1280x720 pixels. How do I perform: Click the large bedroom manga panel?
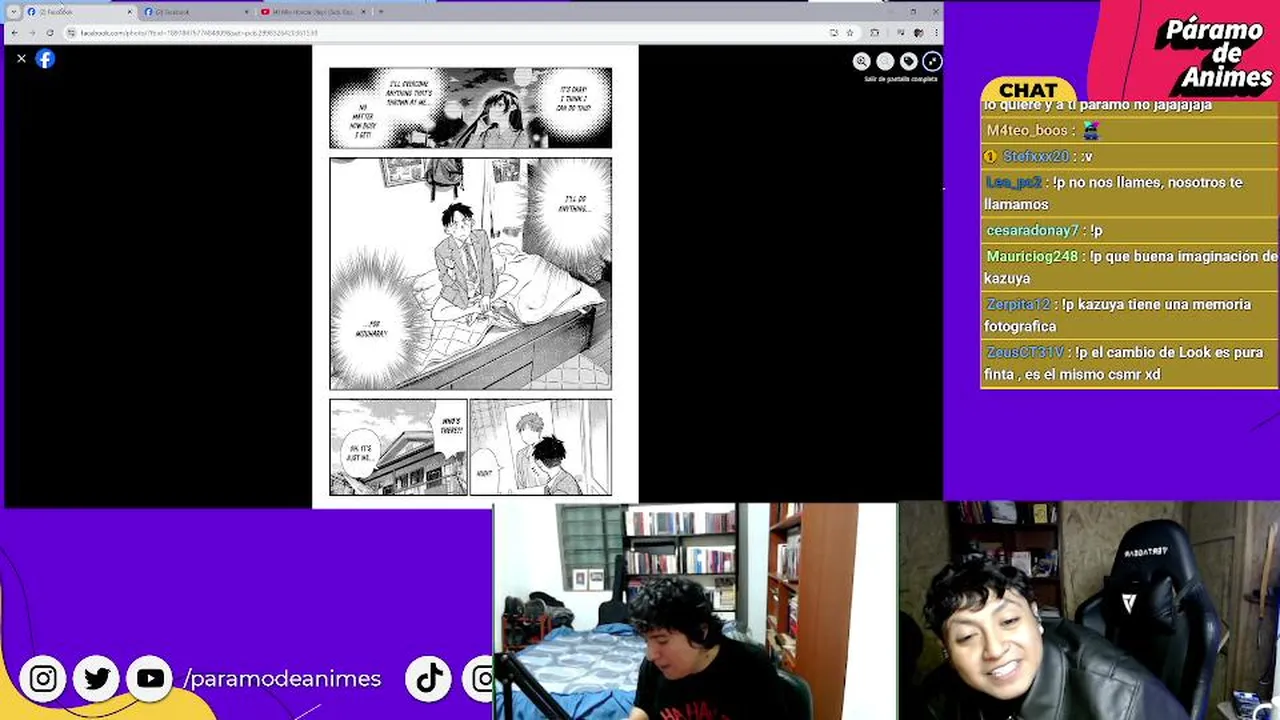tap(470, 273)
